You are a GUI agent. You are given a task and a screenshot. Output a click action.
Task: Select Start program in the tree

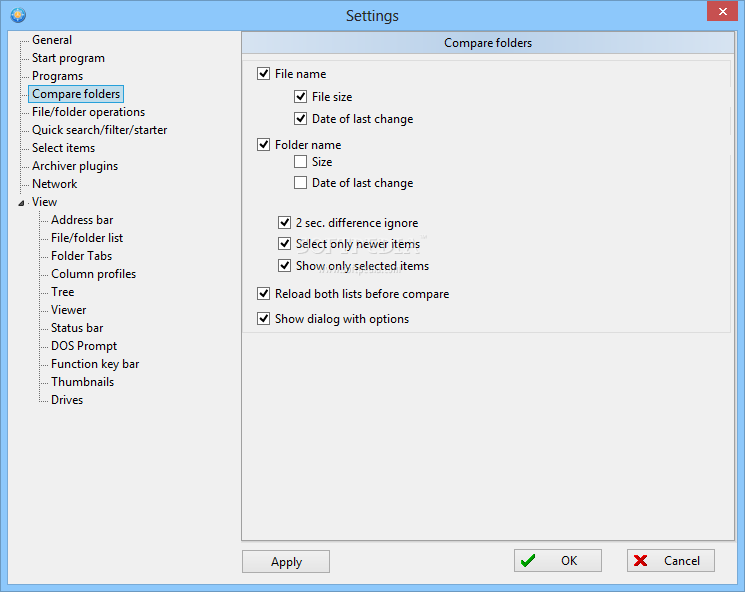pyautogui.click(x=68, y=58)
